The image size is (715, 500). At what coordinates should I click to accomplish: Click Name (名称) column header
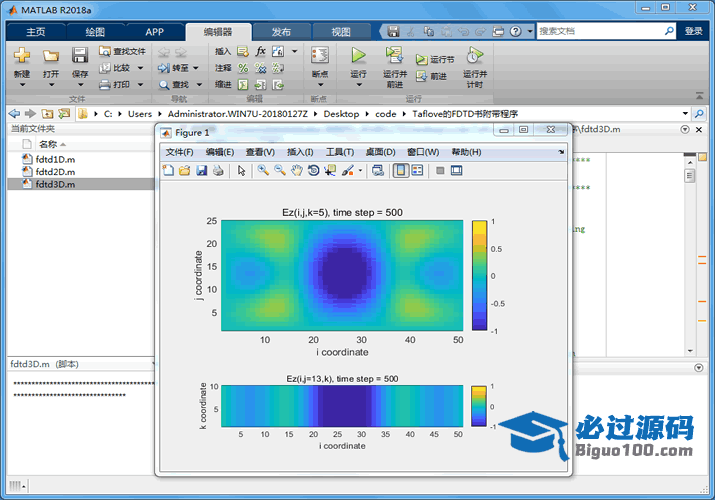[x=48, y=144]
